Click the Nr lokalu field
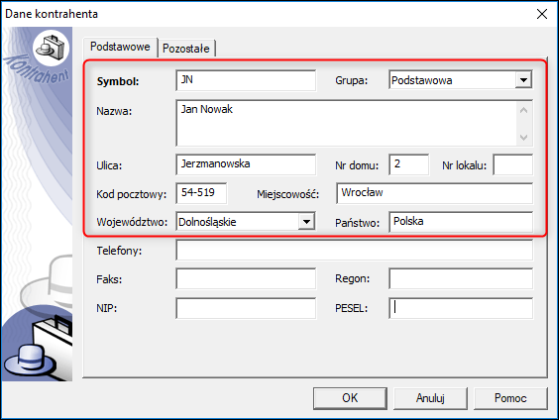559x420 pixels. 513,164
